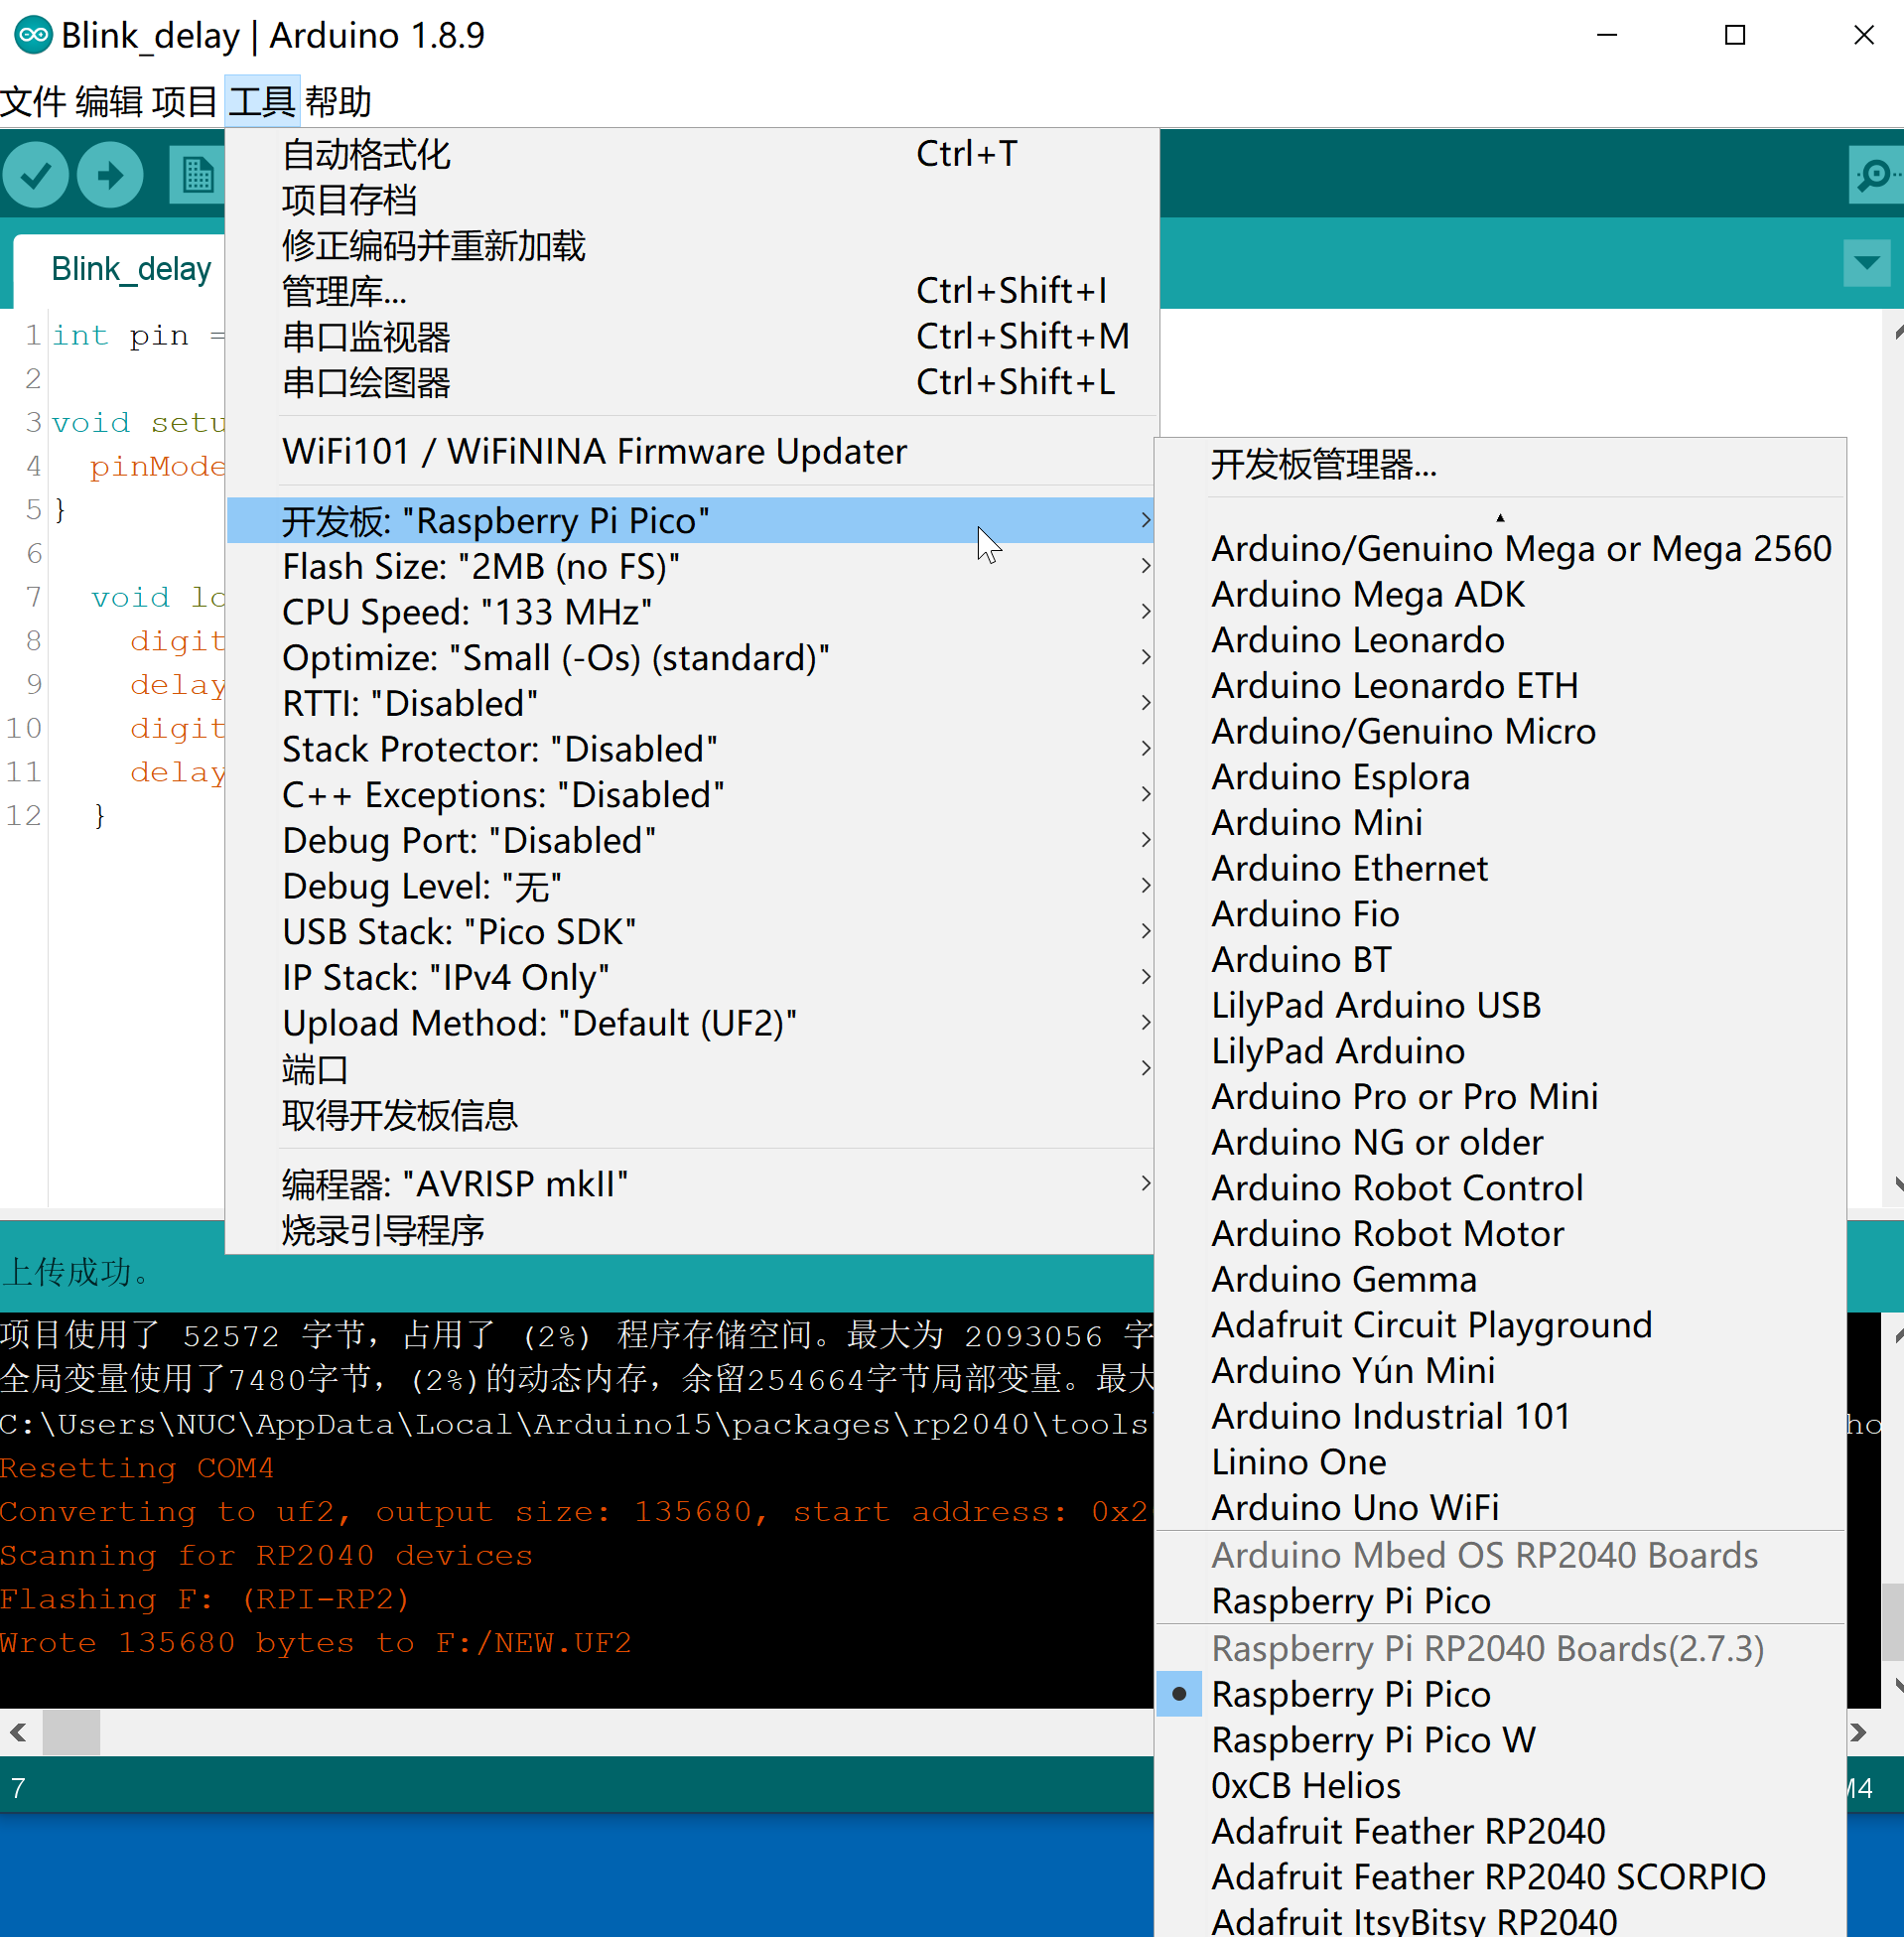Open 开发板管理器 boards manager

pos(1323,465)
